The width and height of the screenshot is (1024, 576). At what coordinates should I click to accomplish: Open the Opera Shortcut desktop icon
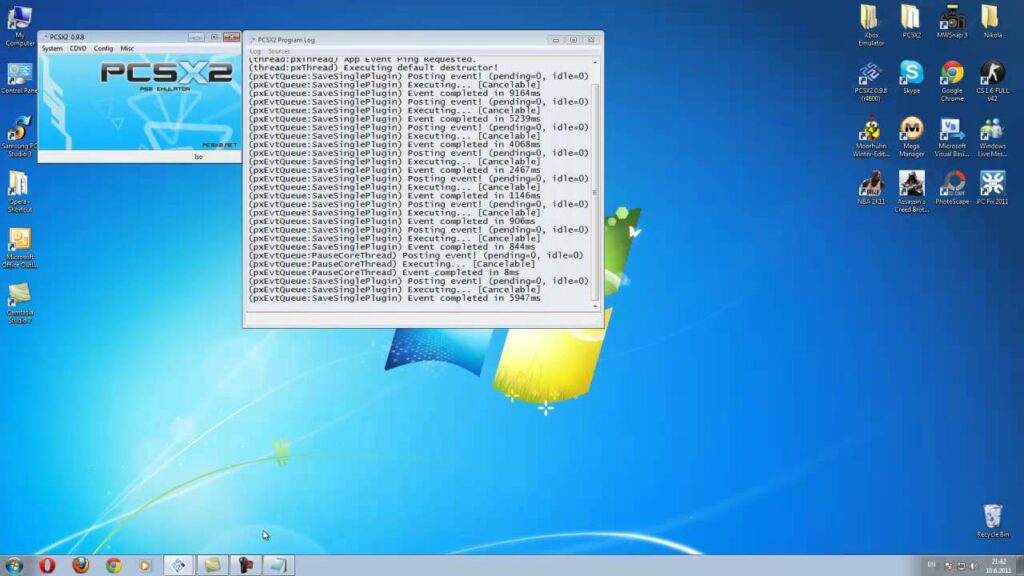click(19, 191)
